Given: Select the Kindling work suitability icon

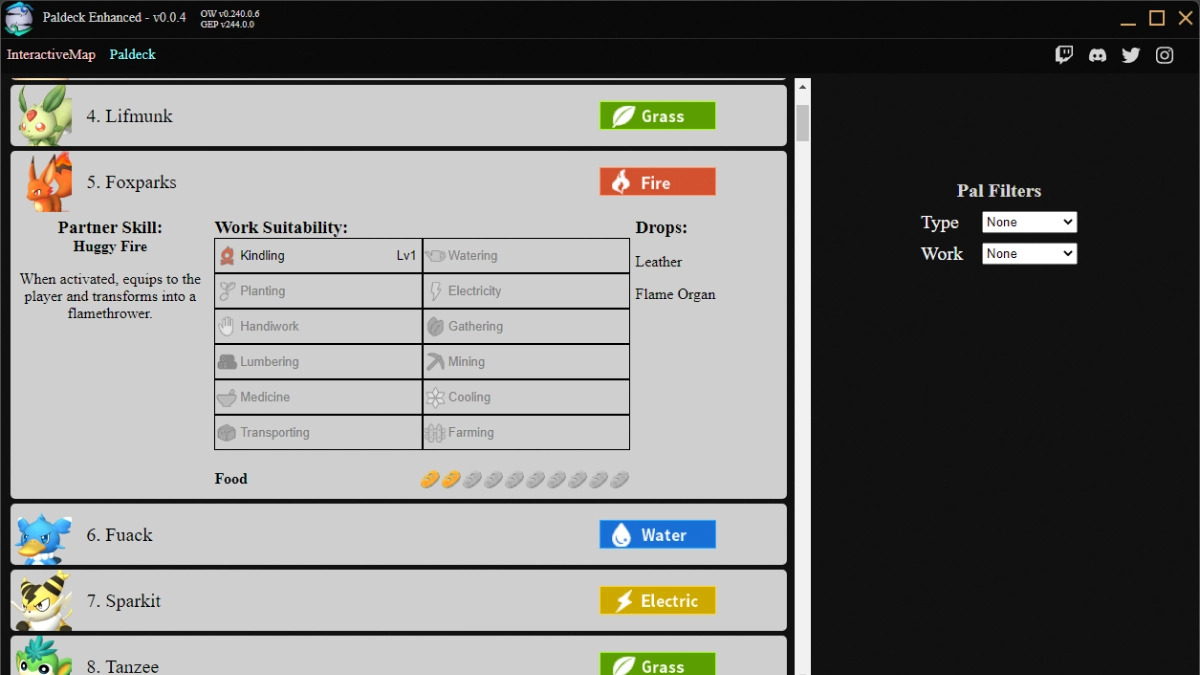Looking at the screenshot, I should [225, 255].
